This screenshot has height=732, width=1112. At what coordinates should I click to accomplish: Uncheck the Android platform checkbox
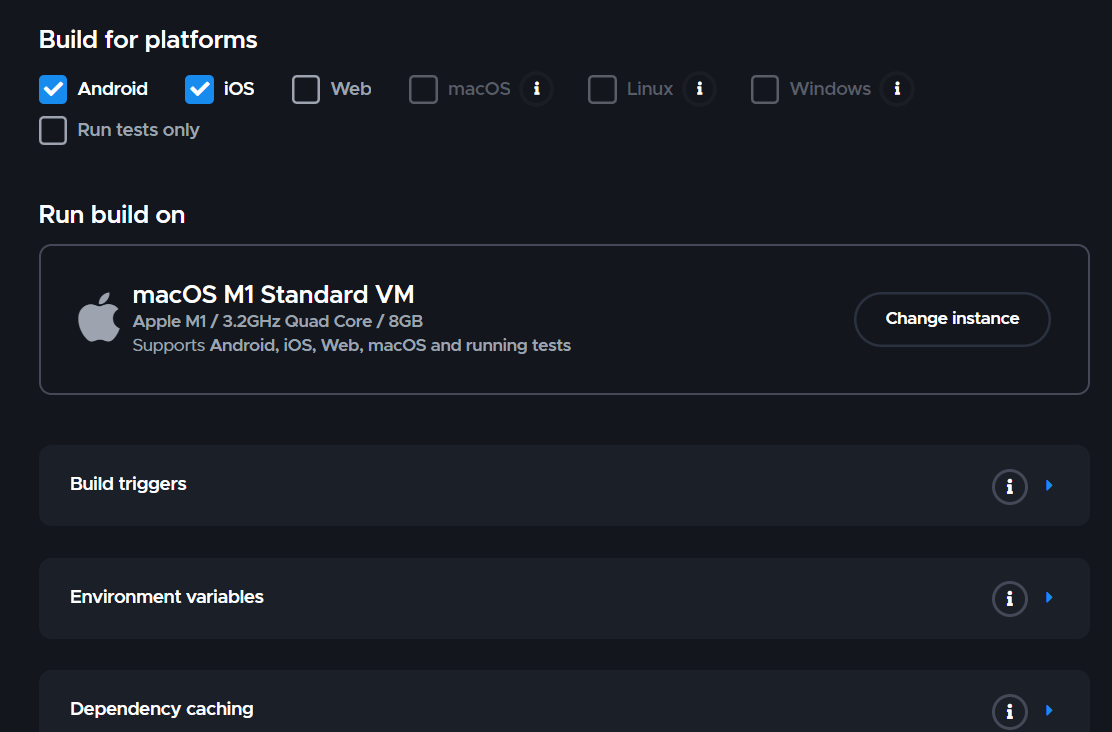(53, 89)
